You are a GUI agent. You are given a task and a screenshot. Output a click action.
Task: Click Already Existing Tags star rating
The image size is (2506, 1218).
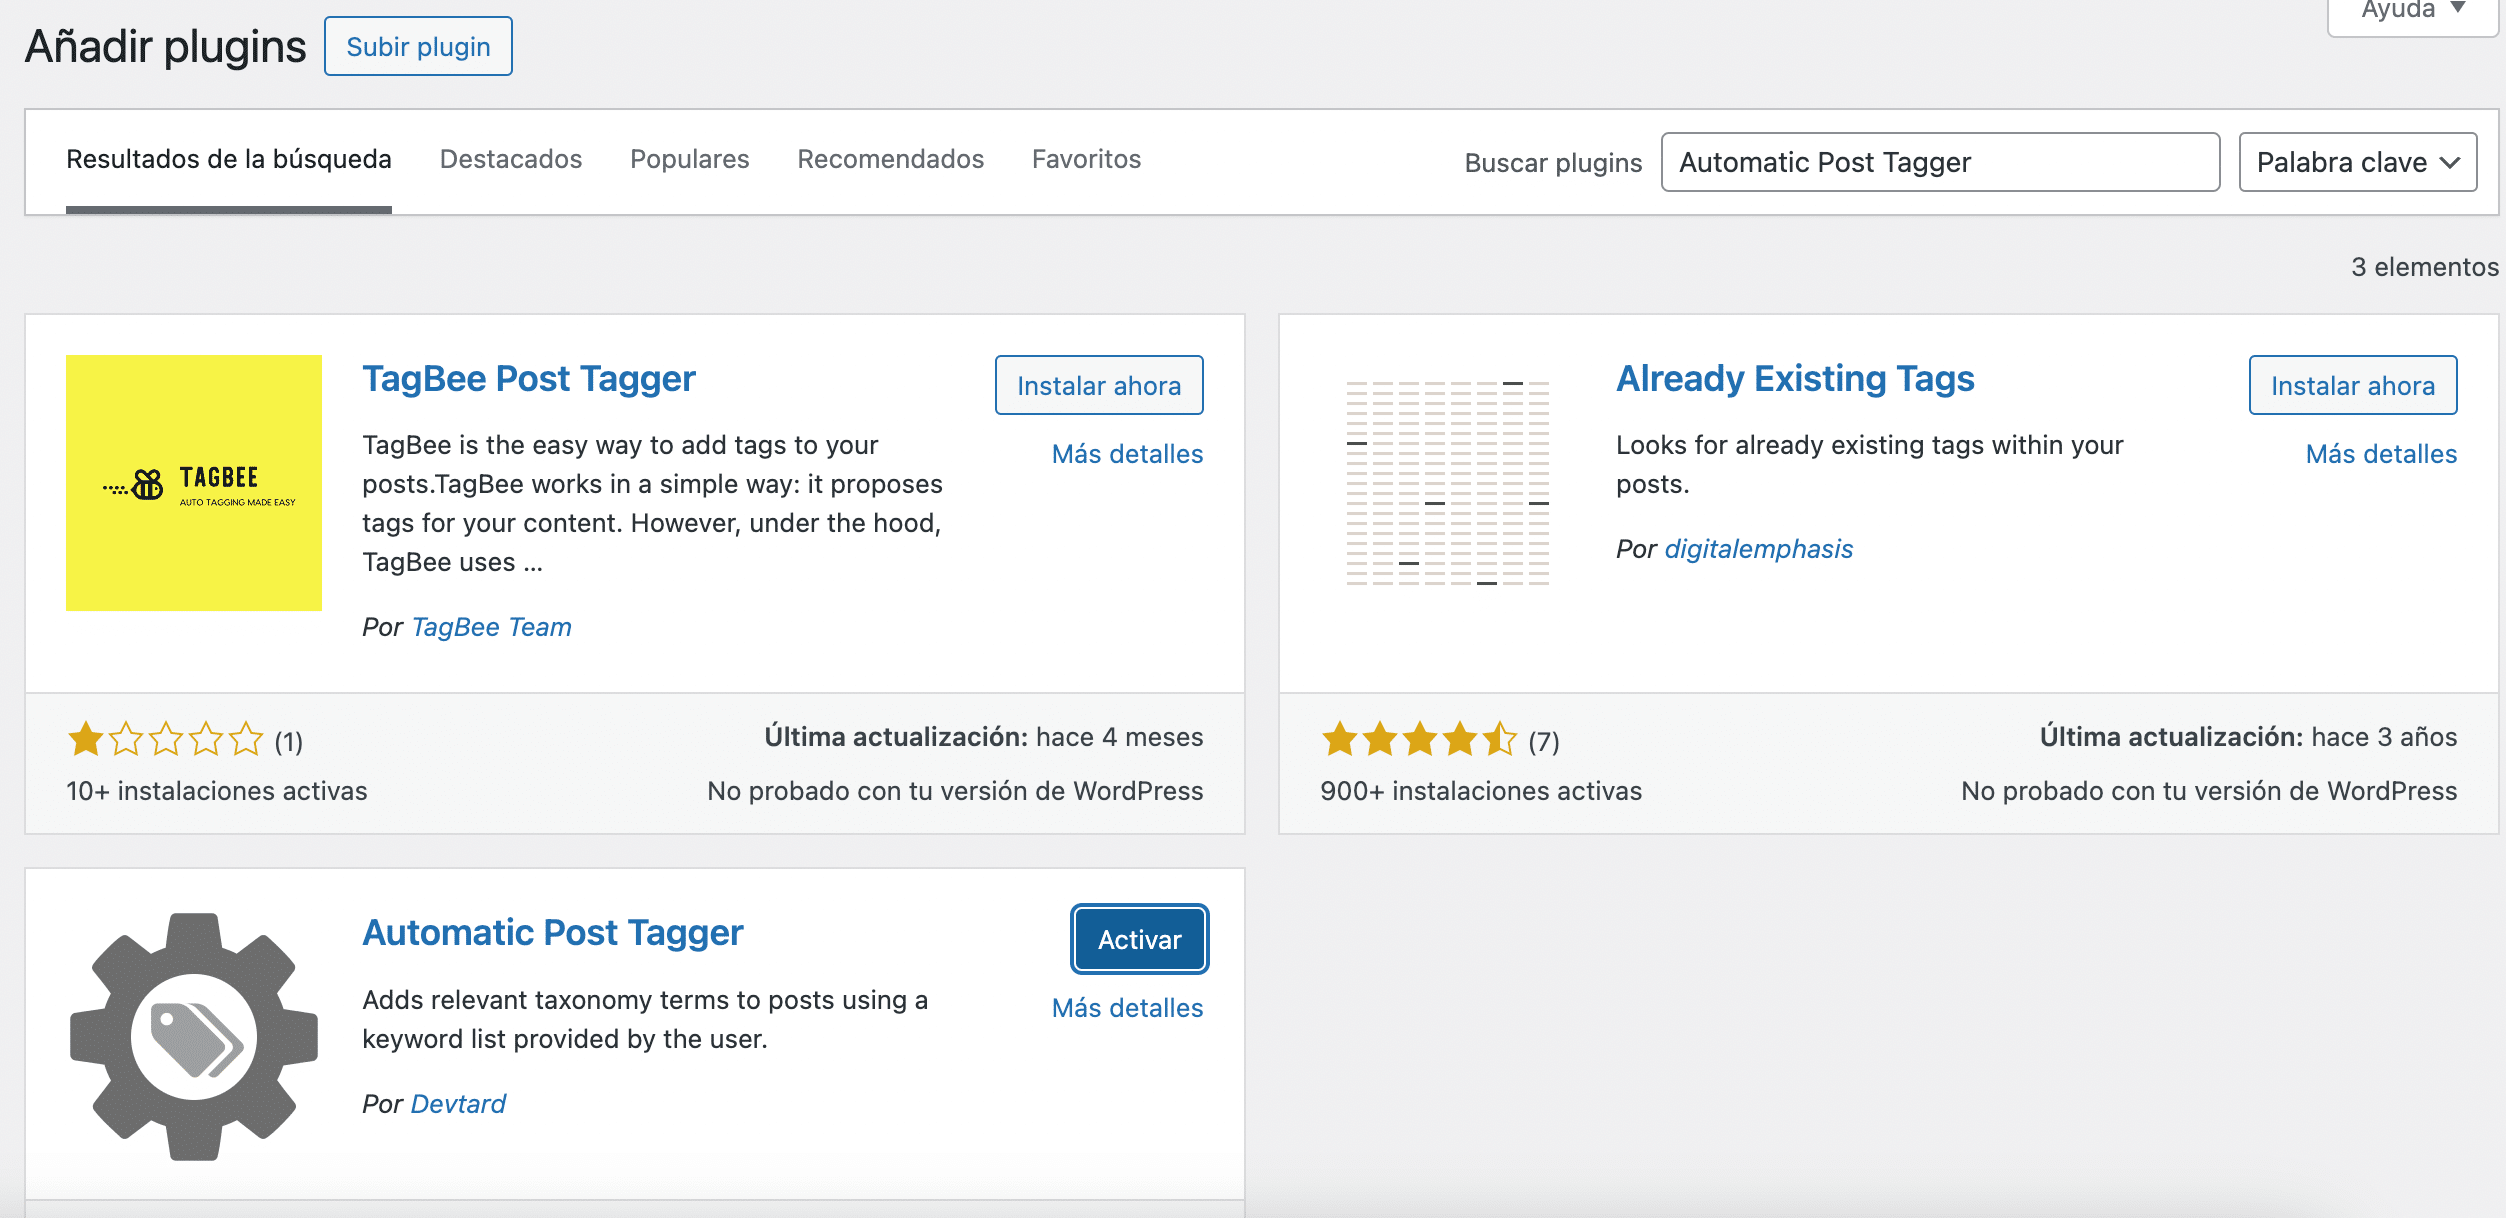point(1418,740)
